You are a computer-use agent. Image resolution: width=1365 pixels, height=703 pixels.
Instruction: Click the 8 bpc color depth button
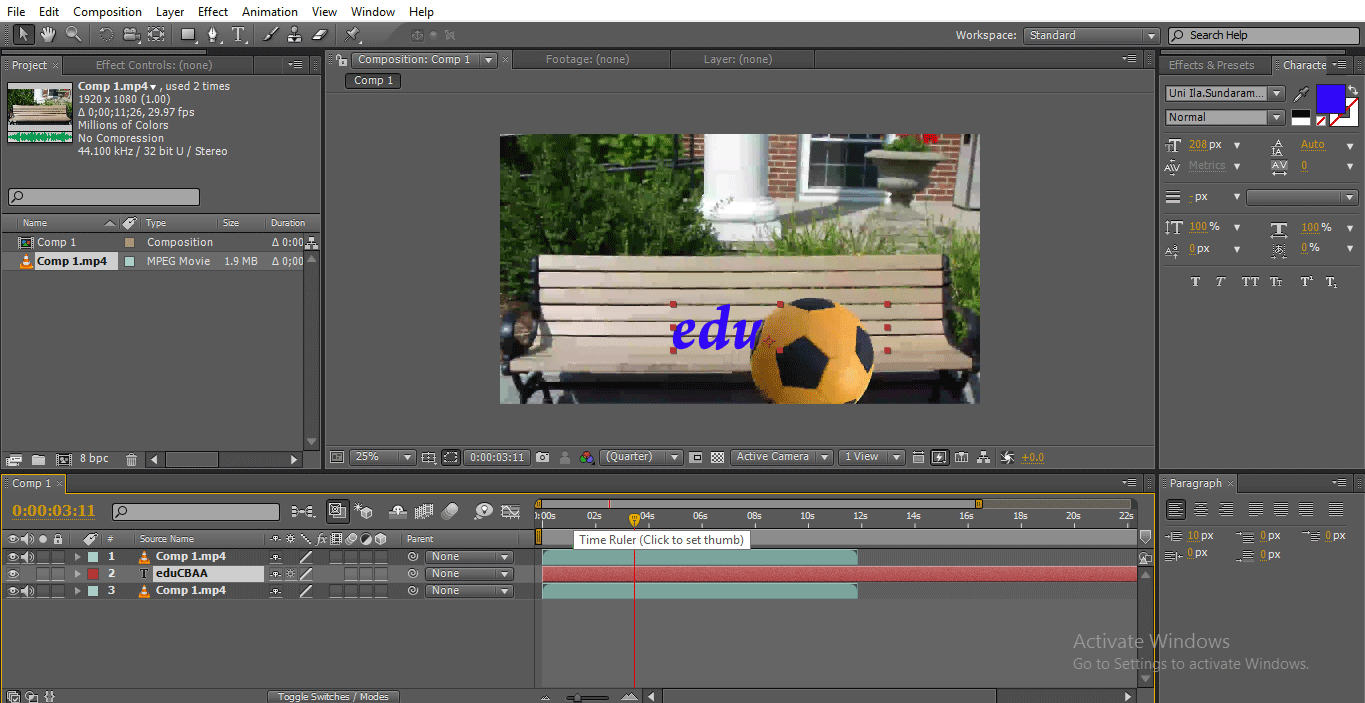tap(95, 459)
